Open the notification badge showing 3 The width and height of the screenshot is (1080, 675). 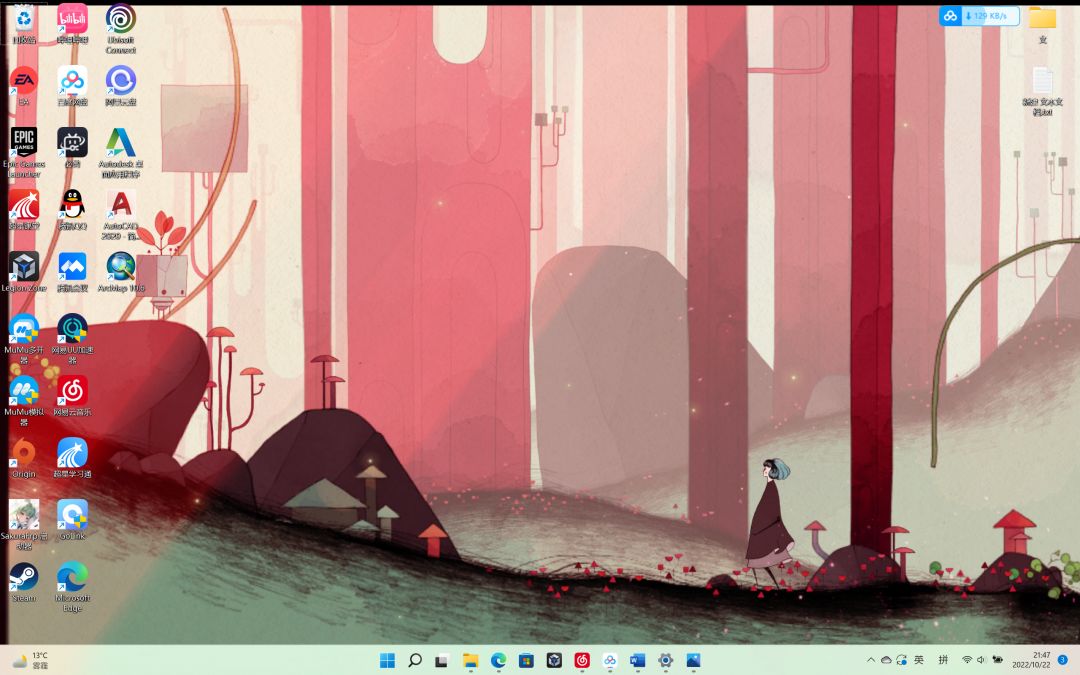tap(1063, 660)
